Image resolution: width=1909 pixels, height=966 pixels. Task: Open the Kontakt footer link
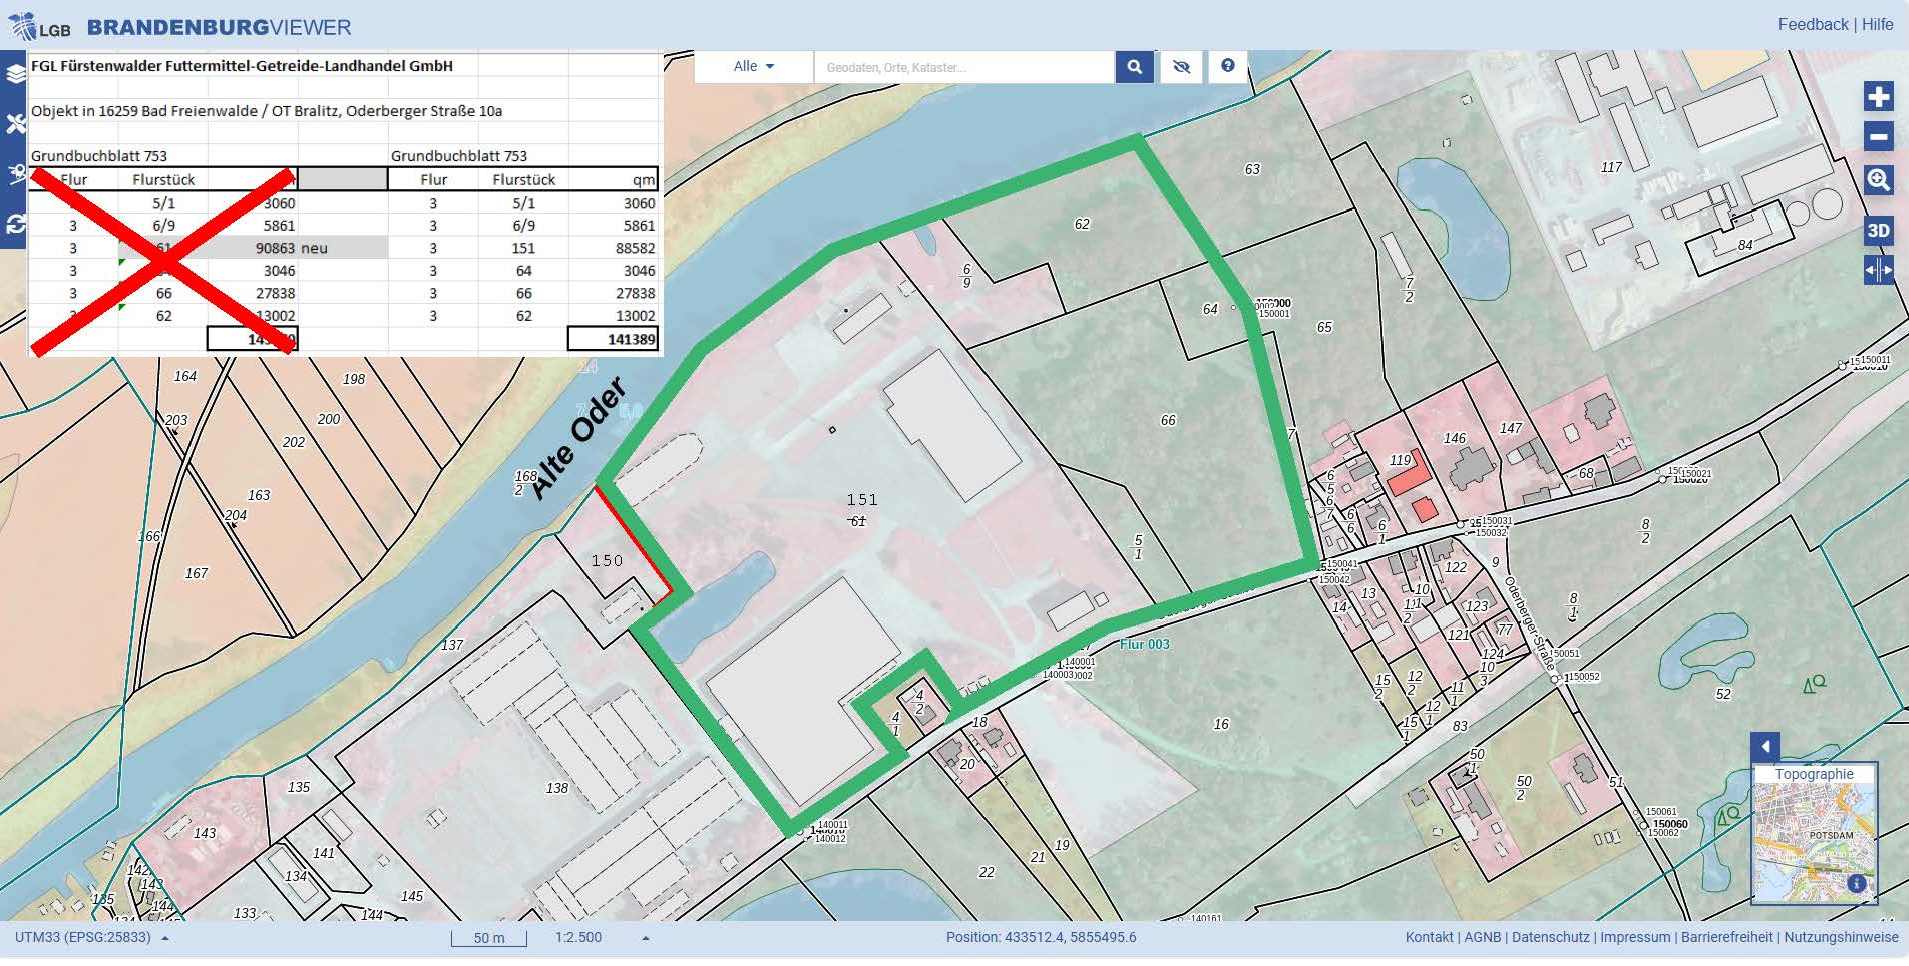1429,938
